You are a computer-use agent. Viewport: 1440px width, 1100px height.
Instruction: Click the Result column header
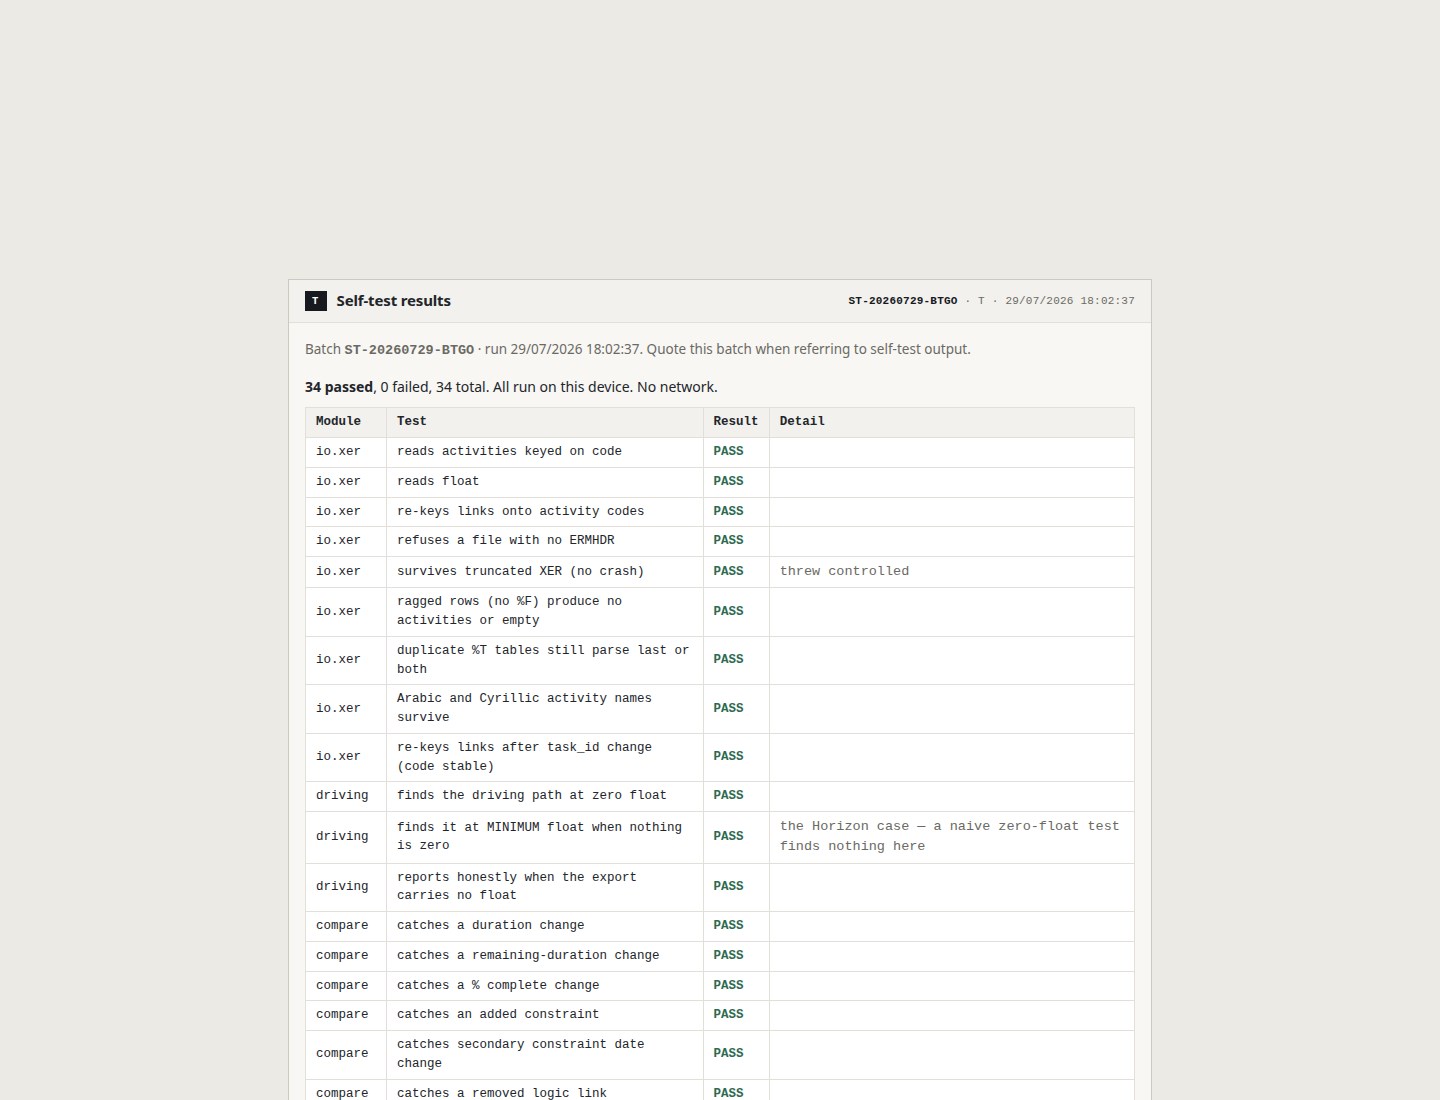coord(736,422)
